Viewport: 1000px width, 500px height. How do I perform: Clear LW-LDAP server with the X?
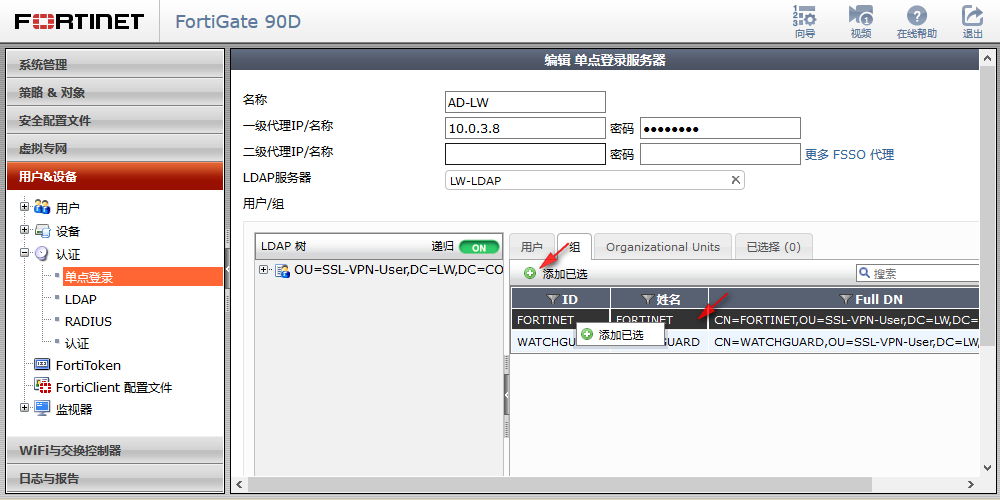point(735,180)
